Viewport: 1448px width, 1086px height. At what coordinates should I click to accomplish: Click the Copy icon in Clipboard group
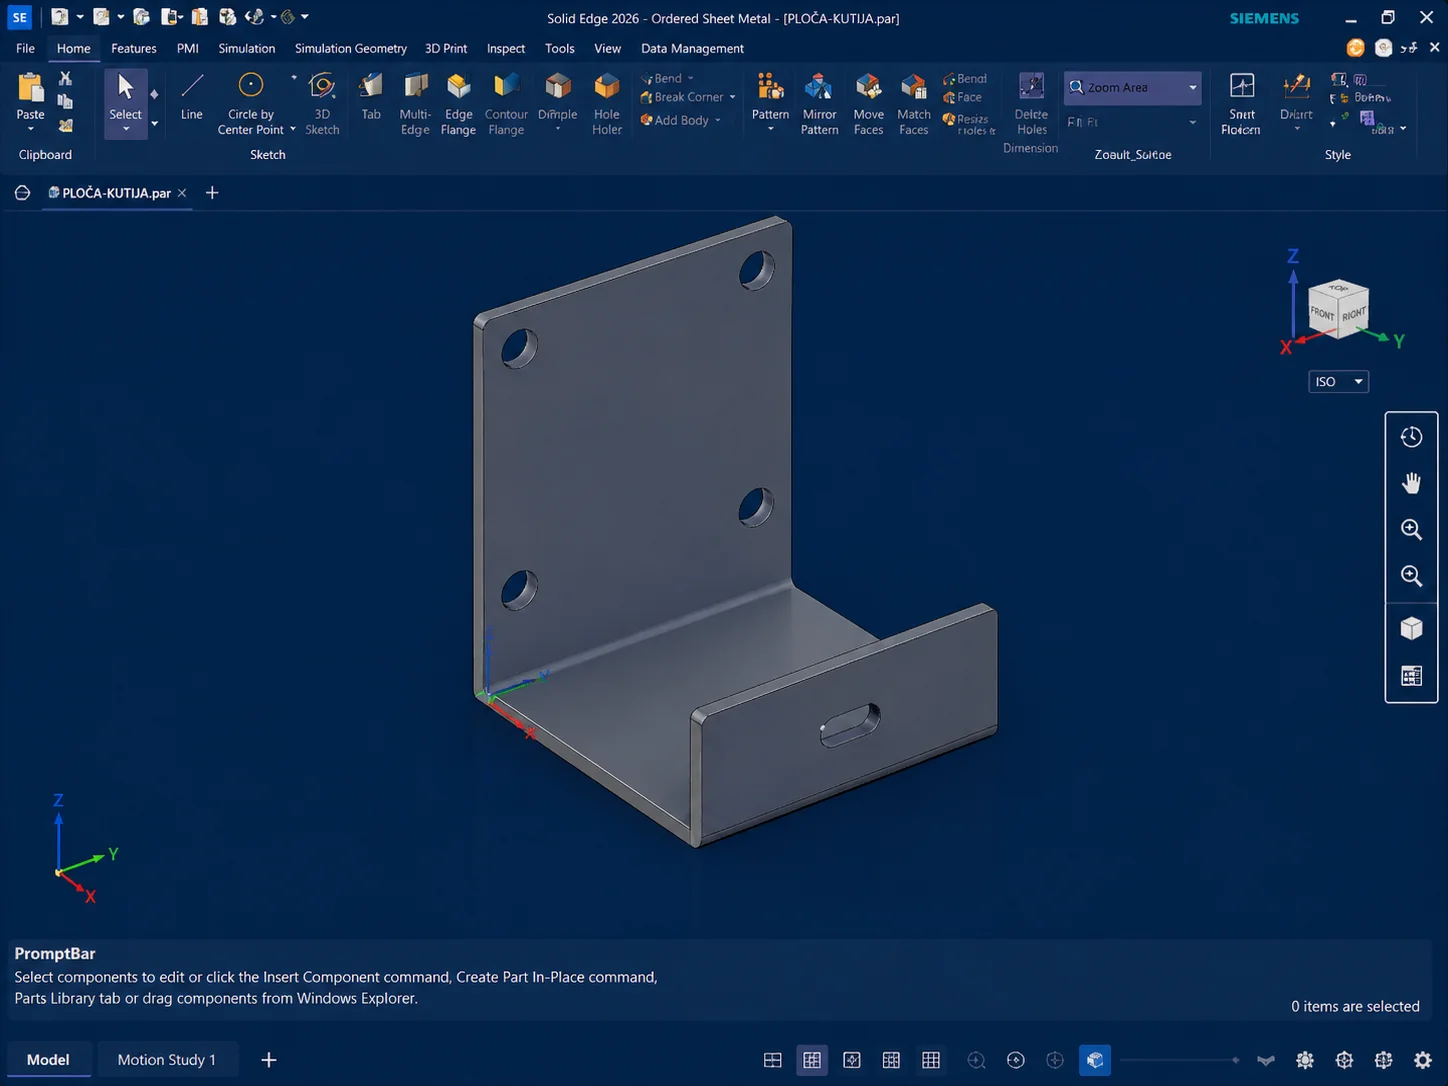[x=65, y=102]
